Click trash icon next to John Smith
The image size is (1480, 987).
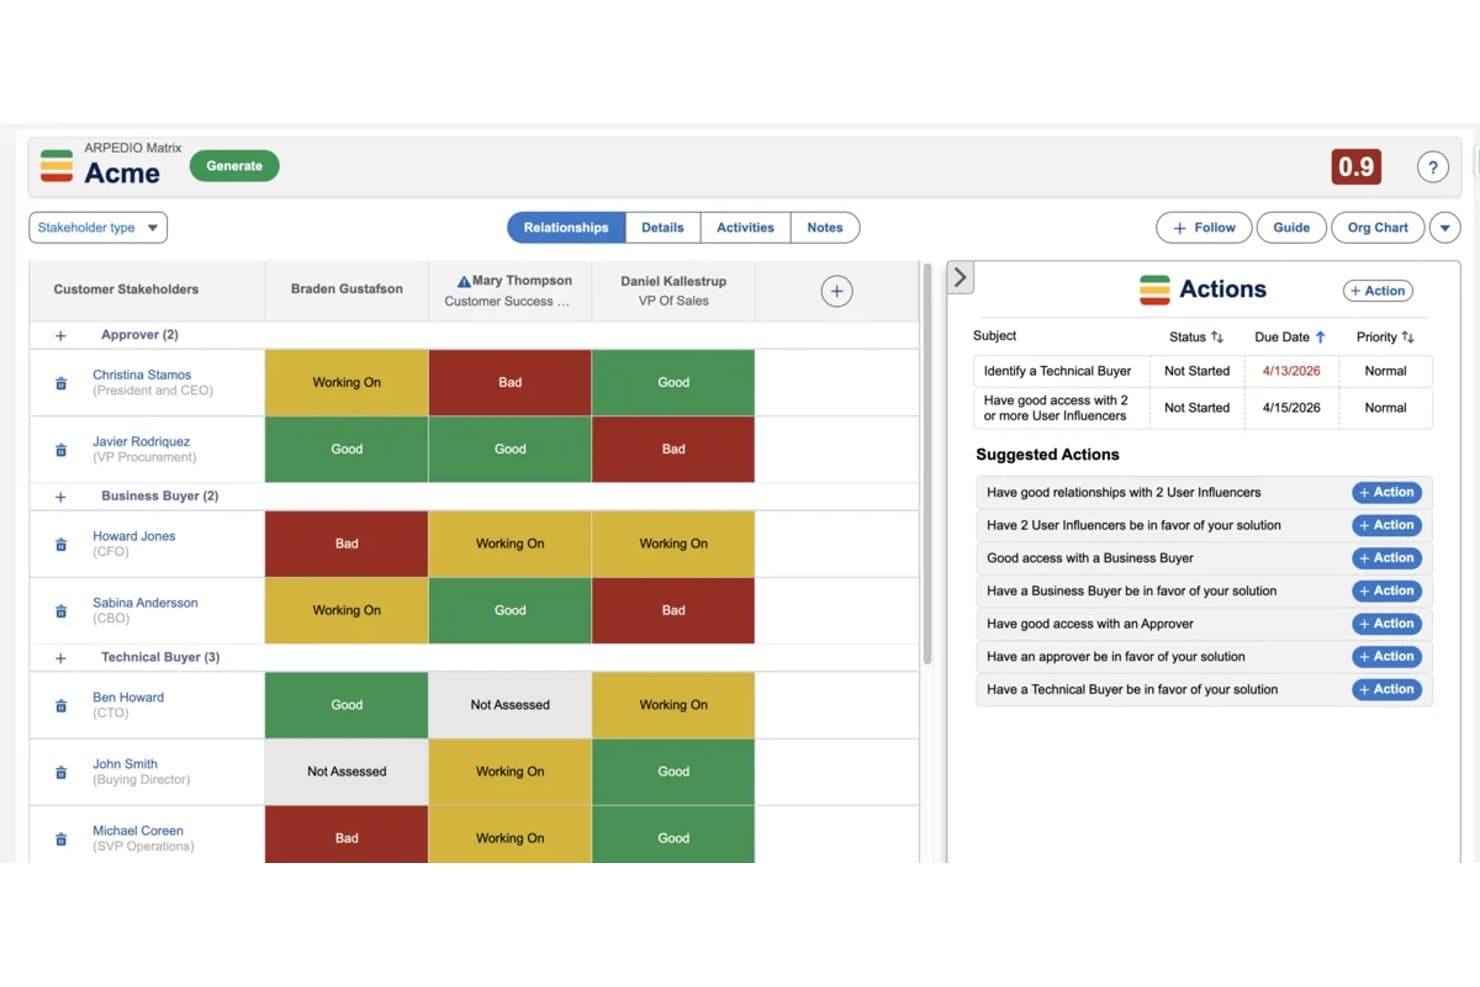tap(61, 772)
